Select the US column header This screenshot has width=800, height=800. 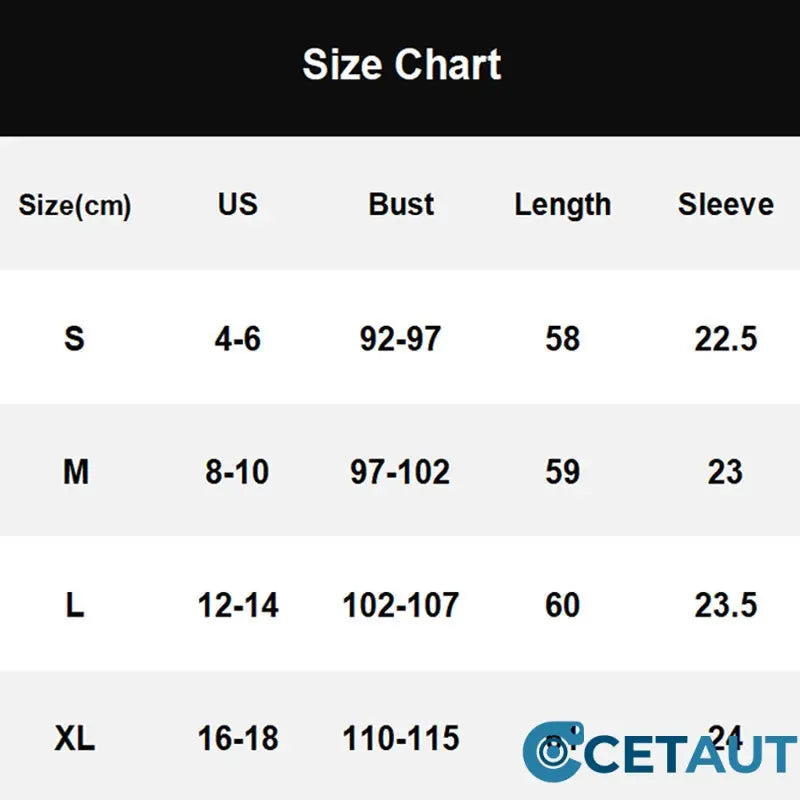[238, 204]
